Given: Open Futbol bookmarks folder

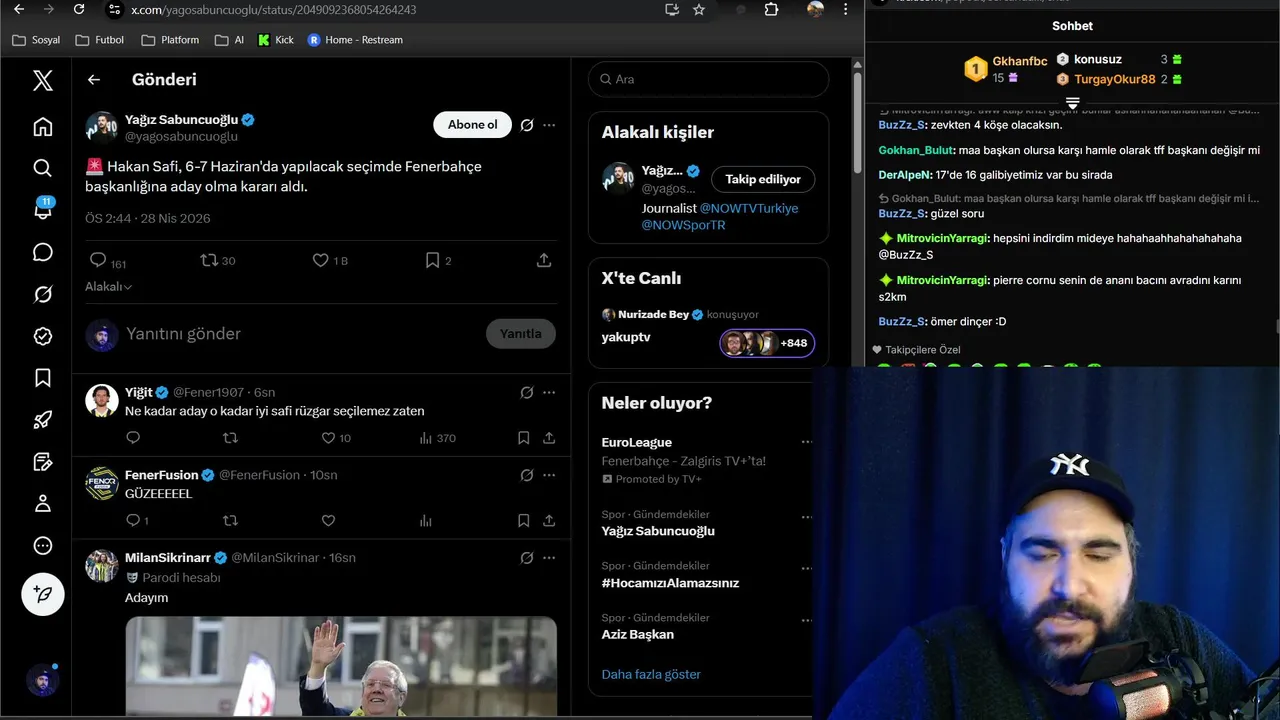Looking at the screenshot, I should (100, 40).
